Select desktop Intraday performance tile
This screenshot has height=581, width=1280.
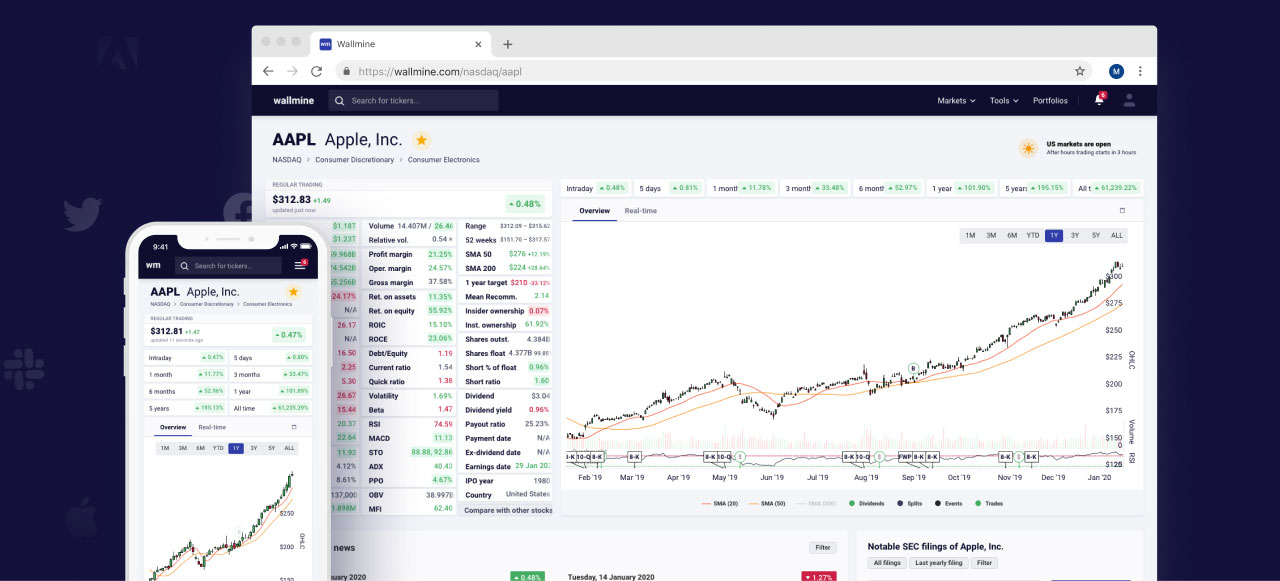coord(597,188)
